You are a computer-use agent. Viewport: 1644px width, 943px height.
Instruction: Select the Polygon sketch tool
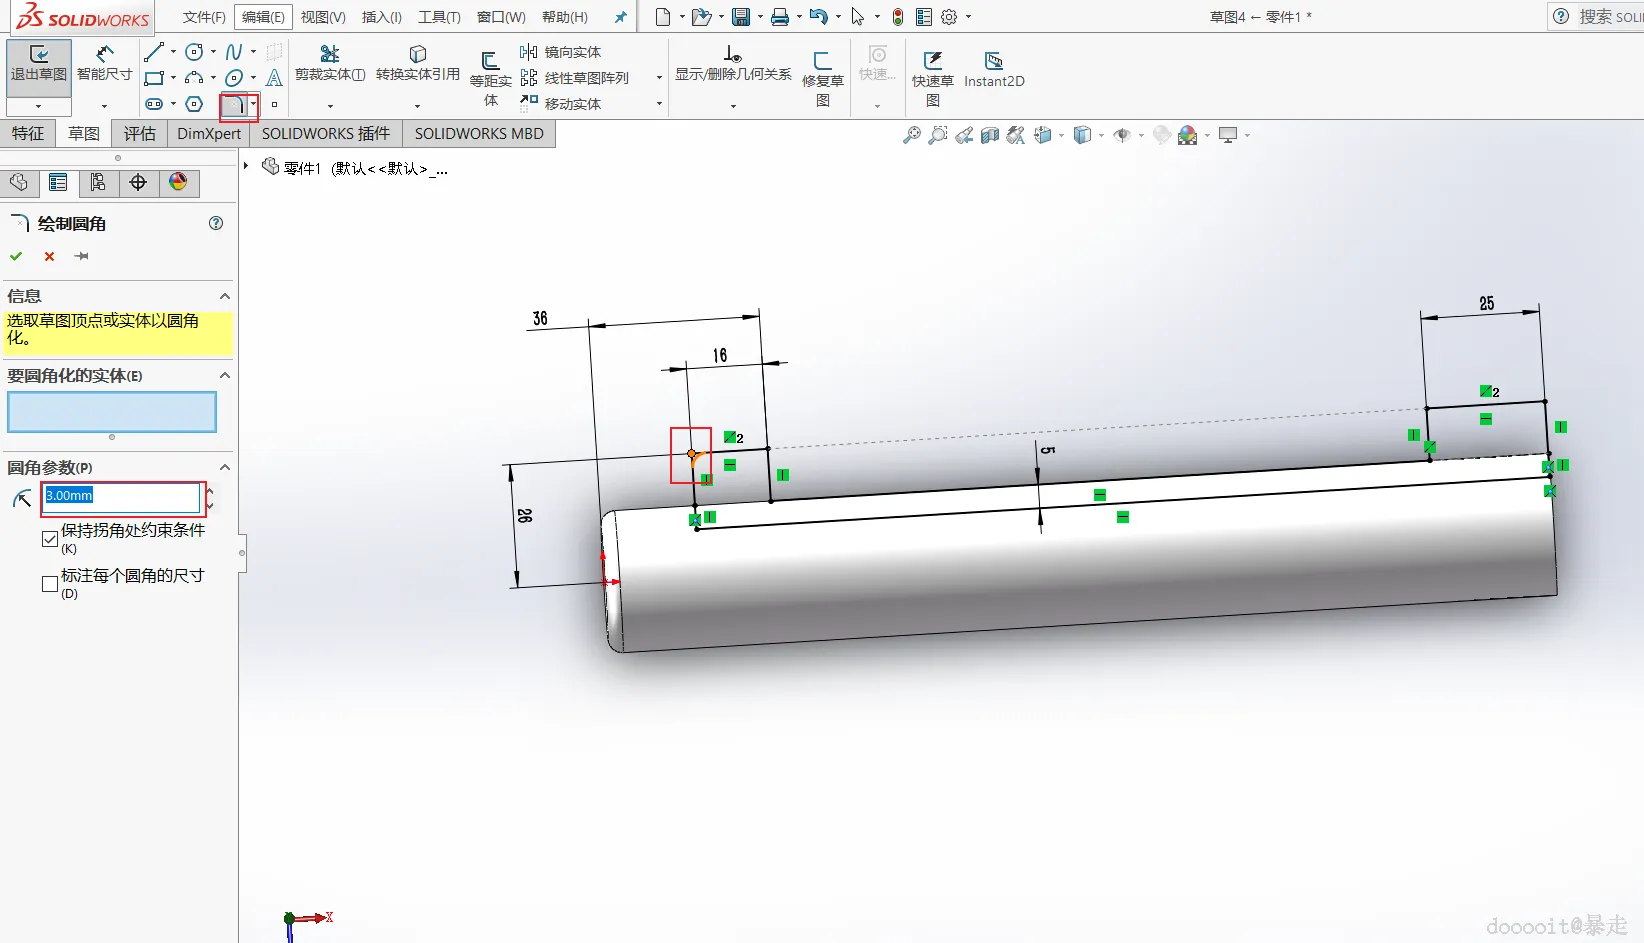coord(194,104)
